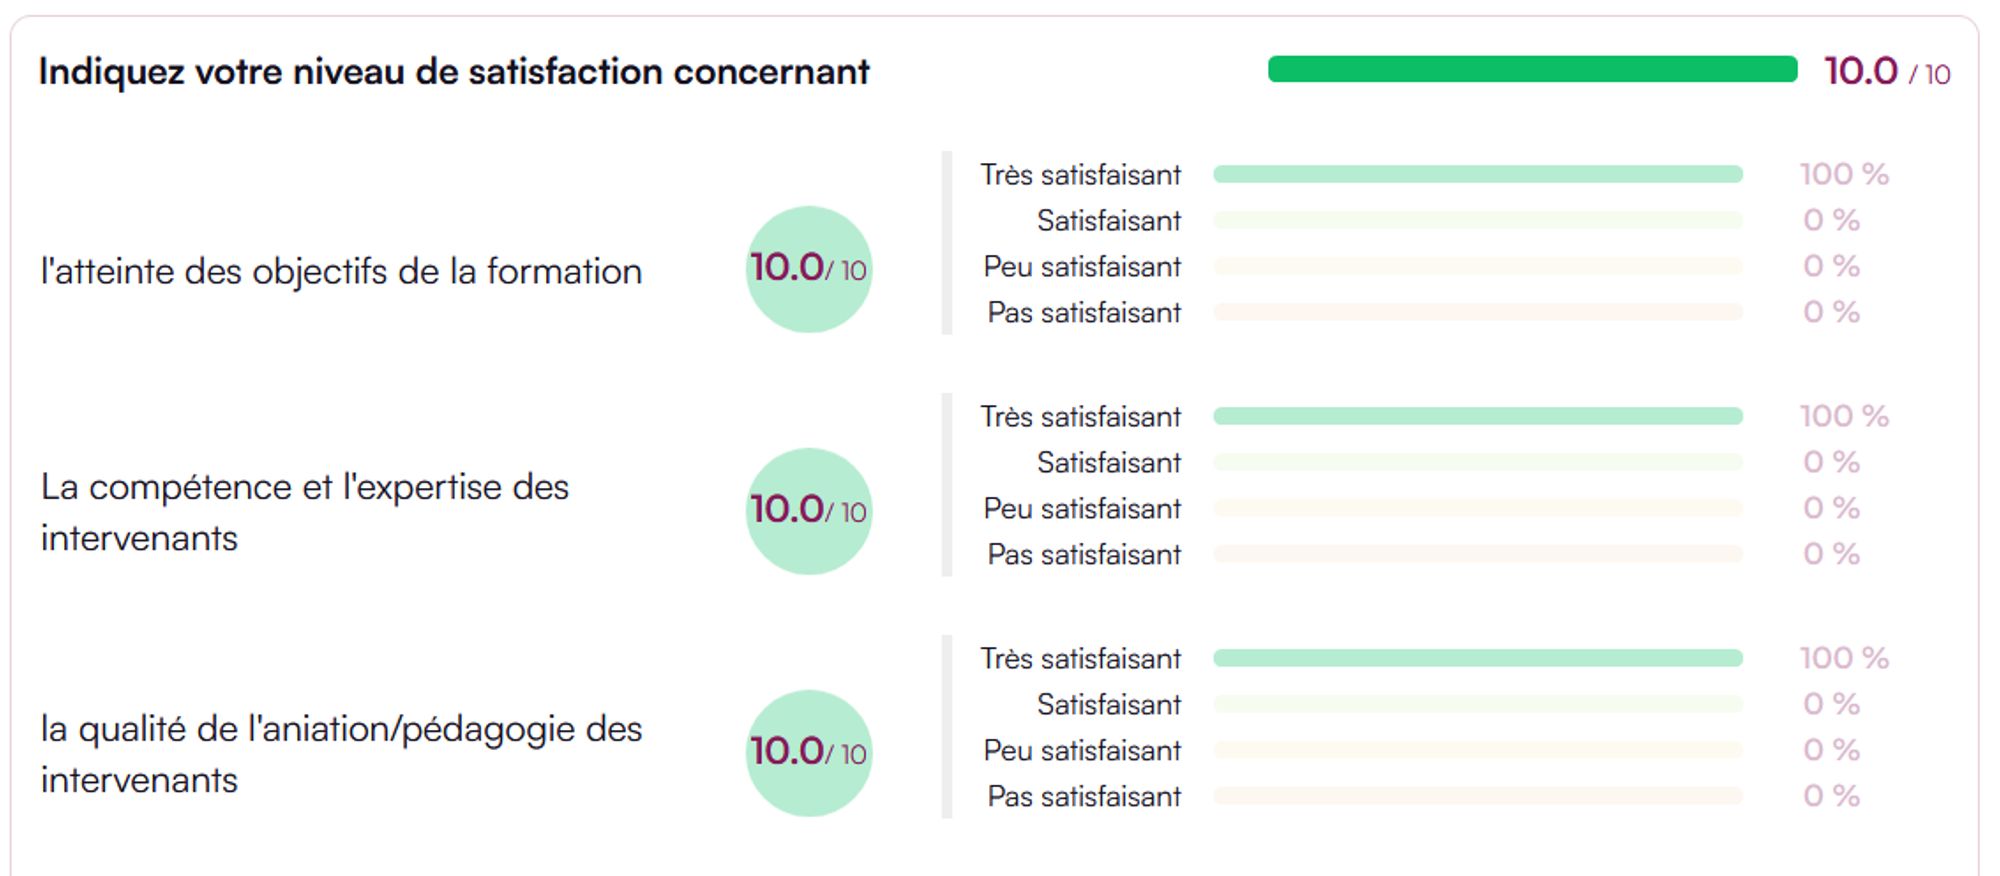The height and width of the screenshot is (876, 2000).
Task: Click 'Pas satisfaisant' bar under objectifs de la formation
Action: pos(1477,313)
